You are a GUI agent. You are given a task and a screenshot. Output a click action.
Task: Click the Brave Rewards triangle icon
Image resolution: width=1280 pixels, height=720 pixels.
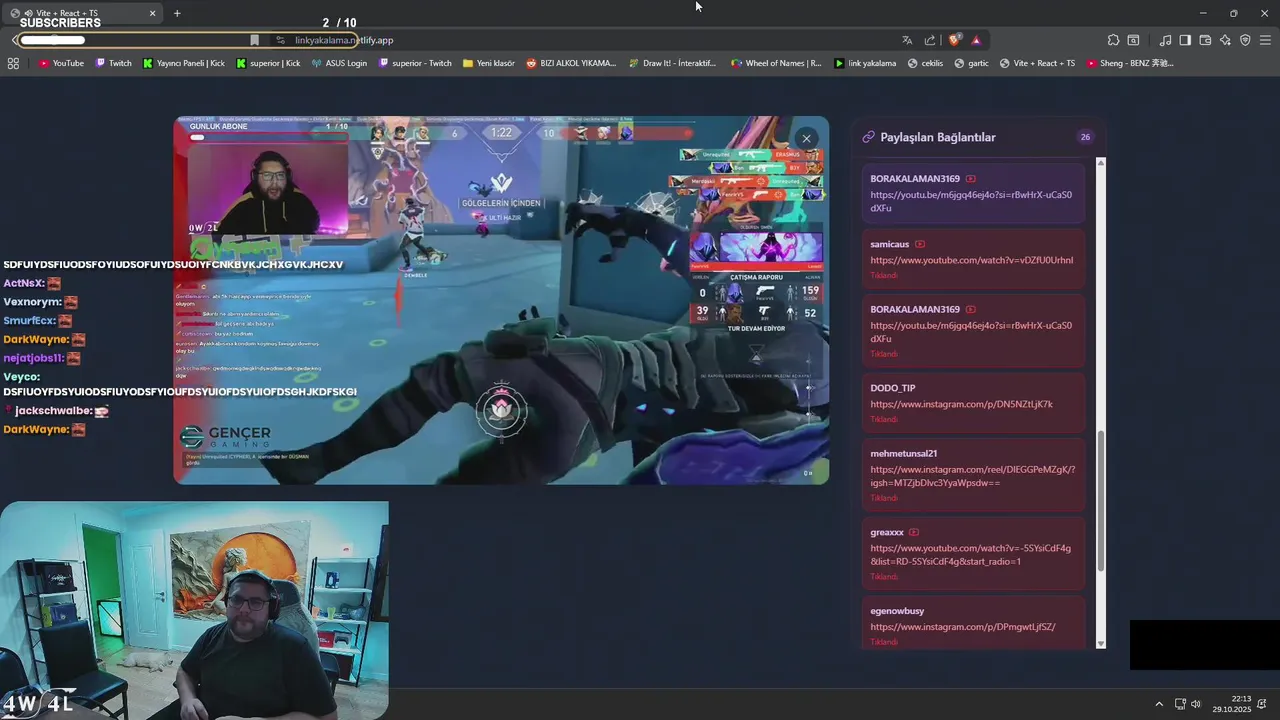(976, 40)
